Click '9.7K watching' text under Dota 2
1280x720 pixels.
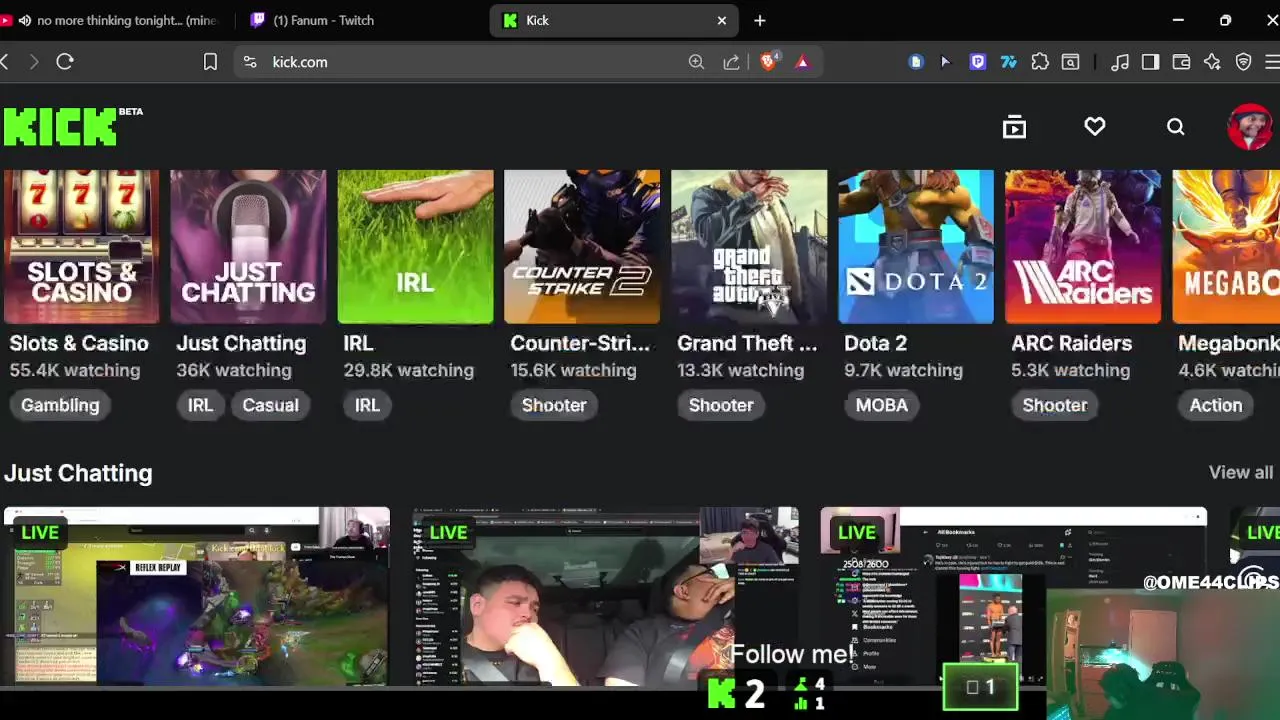tap(903, 370)
